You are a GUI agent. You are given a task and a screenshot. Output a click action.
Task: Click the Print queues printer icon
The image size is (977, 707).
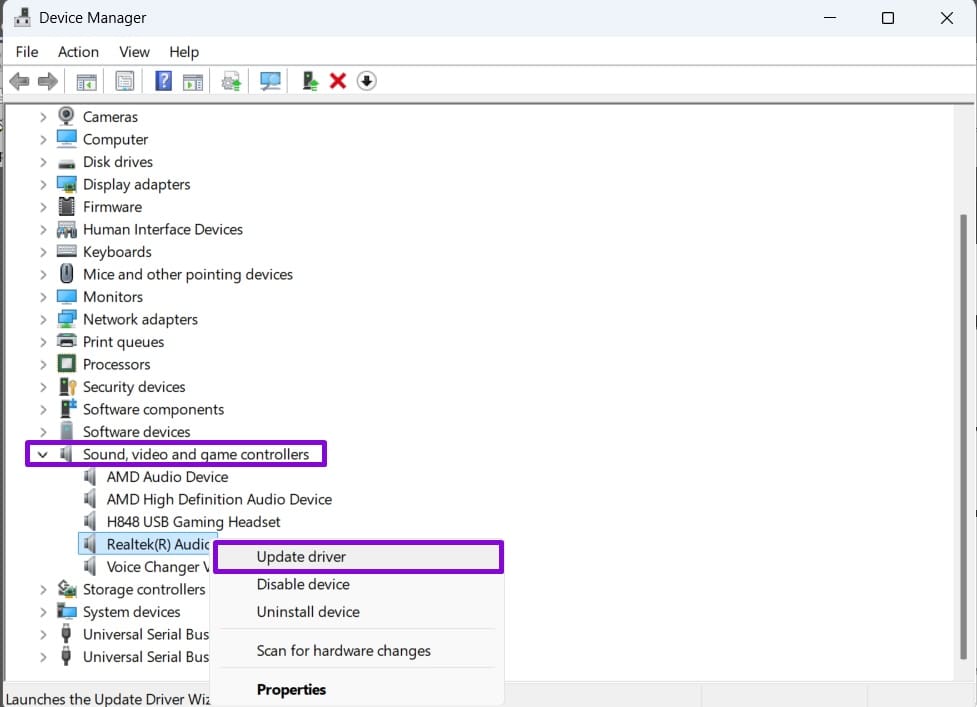(67, 341)
